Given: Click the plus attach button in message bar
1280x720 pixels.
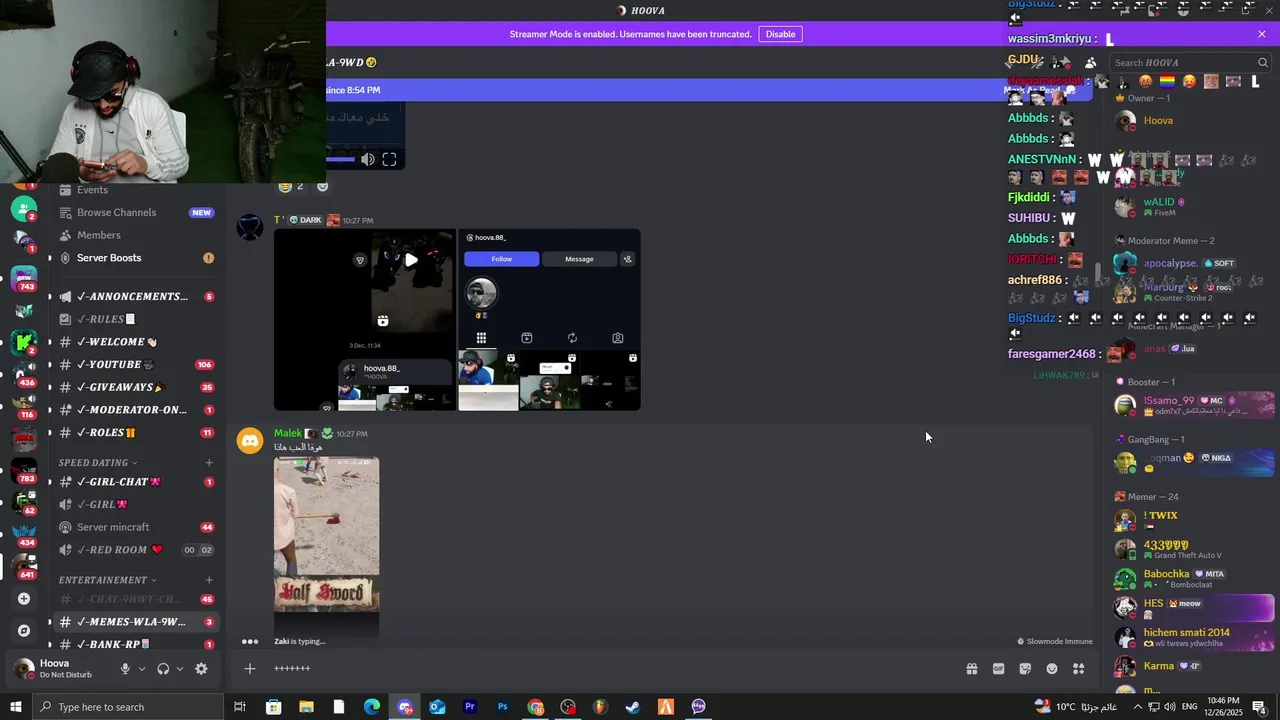Looking at the screenshot, I should point(250,669).
